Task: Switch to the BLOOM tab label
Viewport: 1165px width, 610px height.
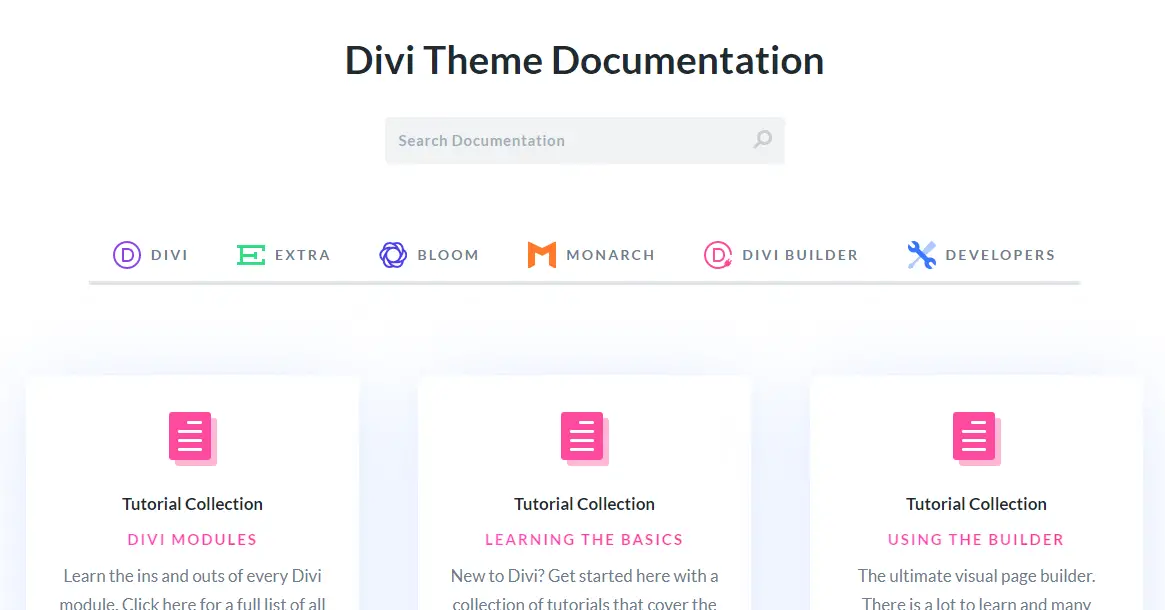Action: point(448,255)
